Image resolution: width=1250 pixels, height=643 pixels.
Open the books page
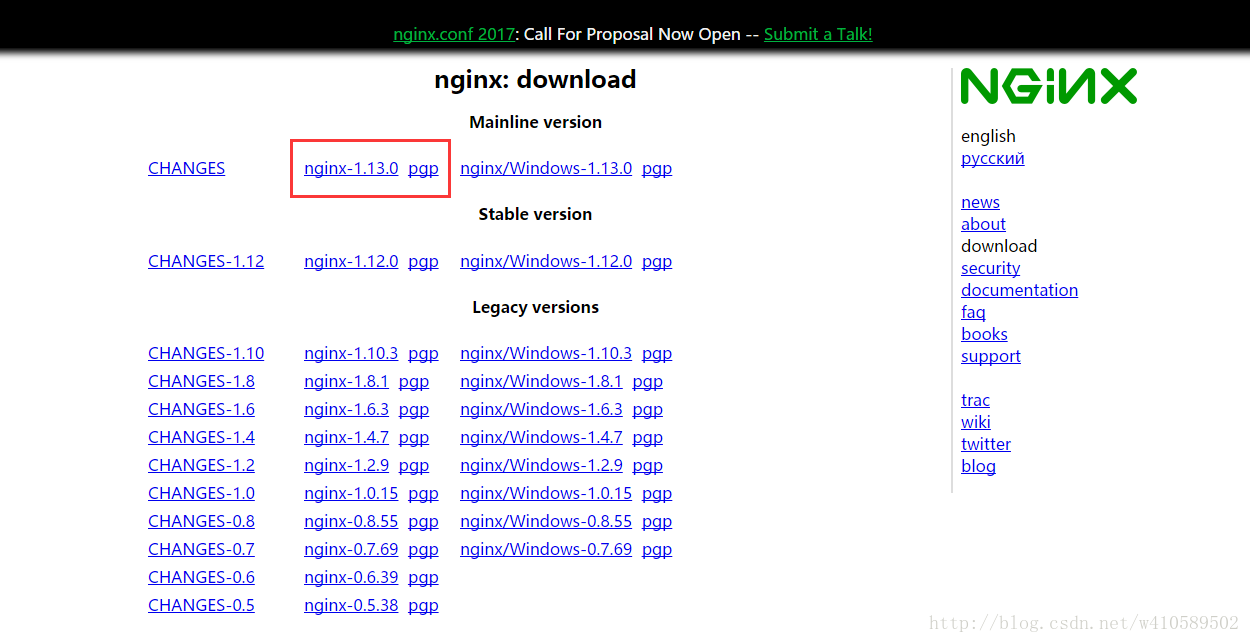click(984, 334)
